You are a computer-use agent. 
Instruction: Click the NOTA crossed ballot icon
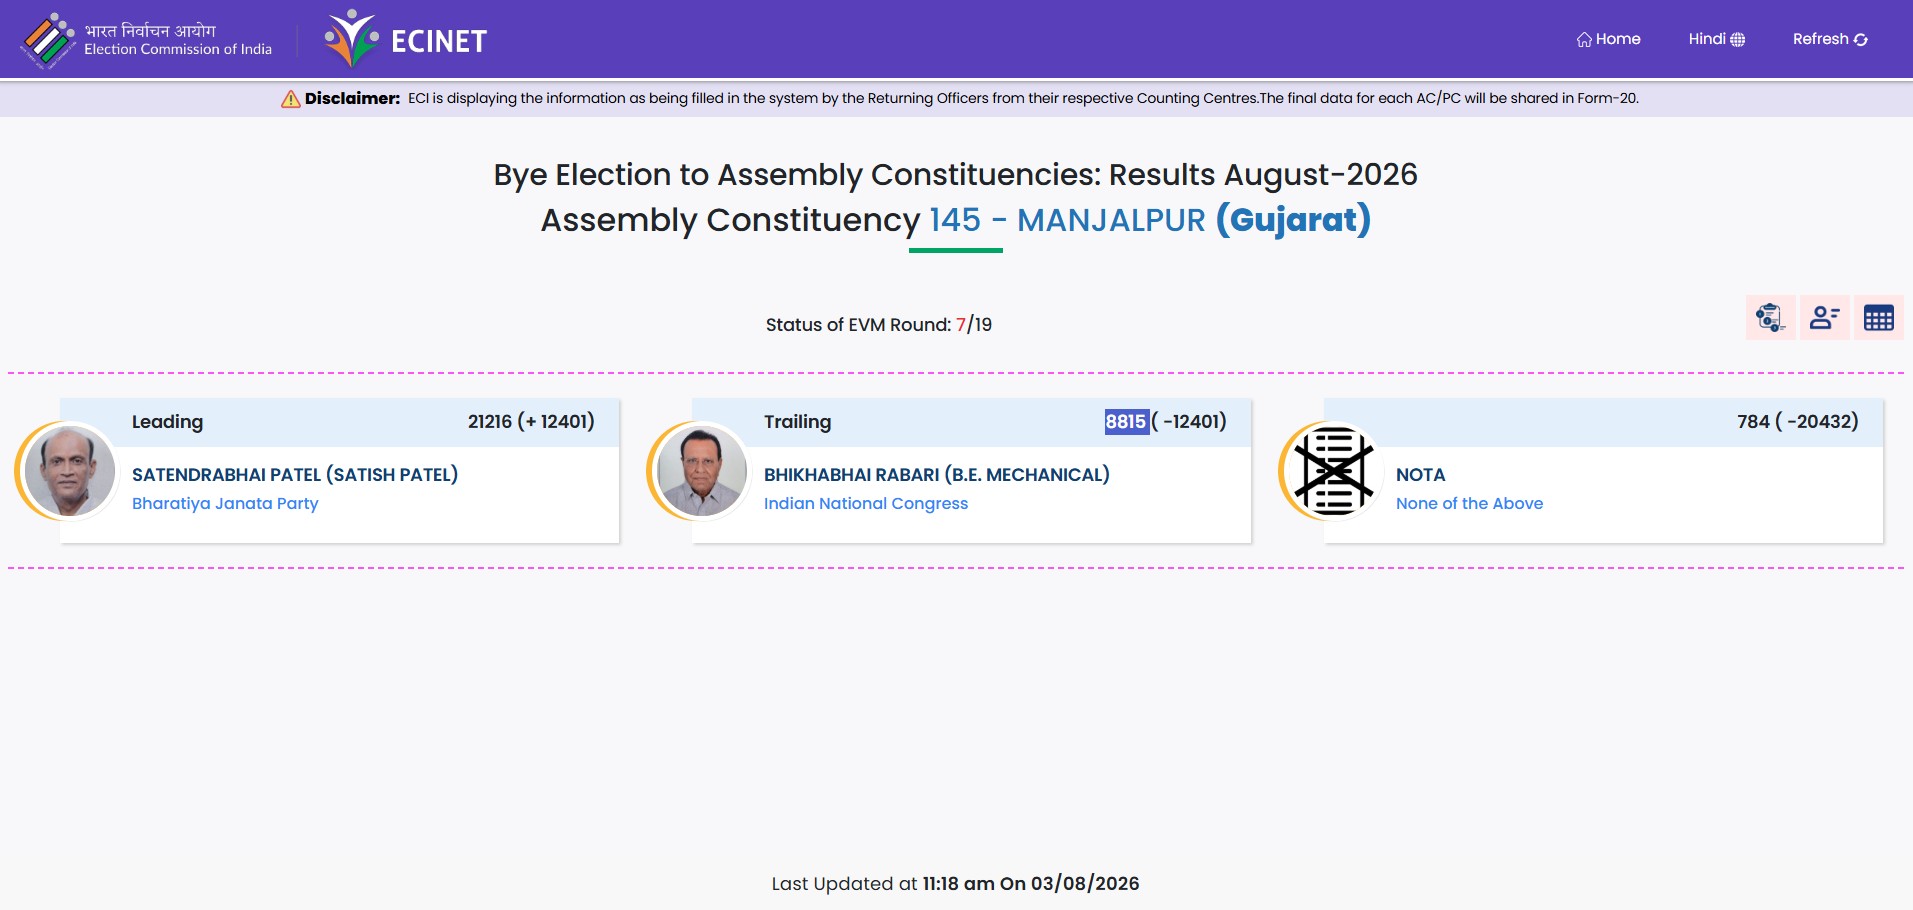pyautogui.click(x=1333, y=471)
